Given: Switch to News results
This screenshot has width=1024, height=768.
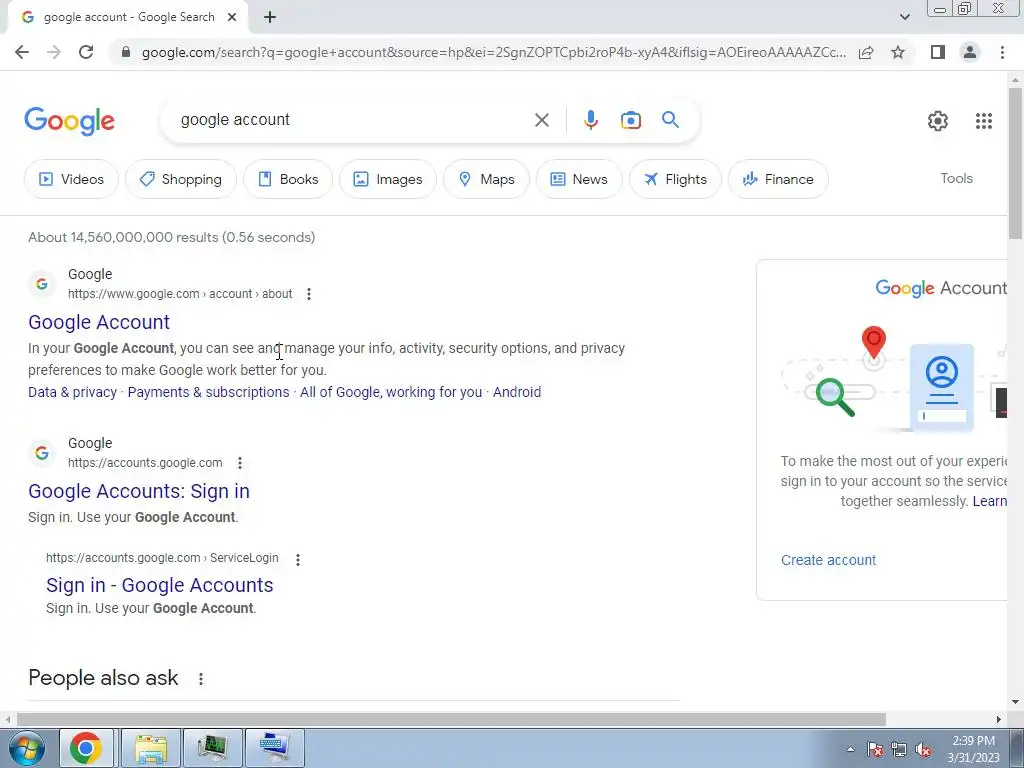Looking at the screenshot, I should pos(579,179).
